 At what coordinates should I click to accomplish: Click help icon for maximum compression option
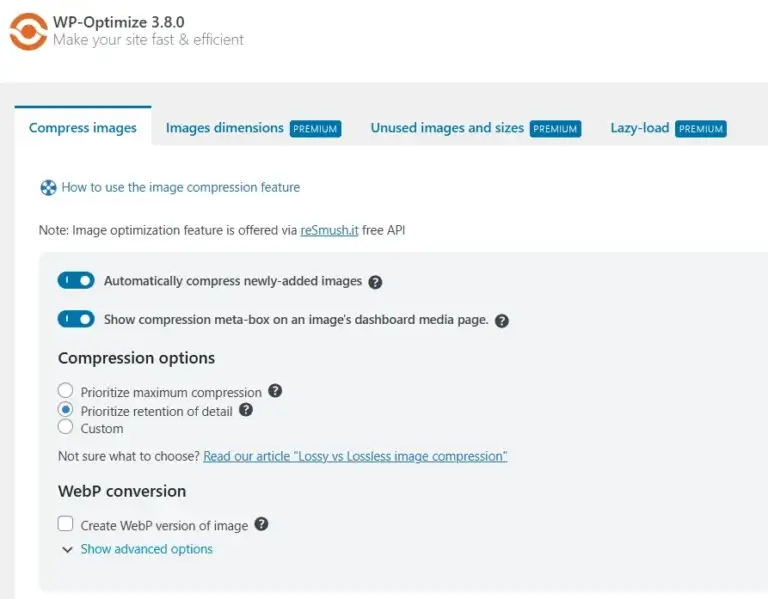coord(275,391)
